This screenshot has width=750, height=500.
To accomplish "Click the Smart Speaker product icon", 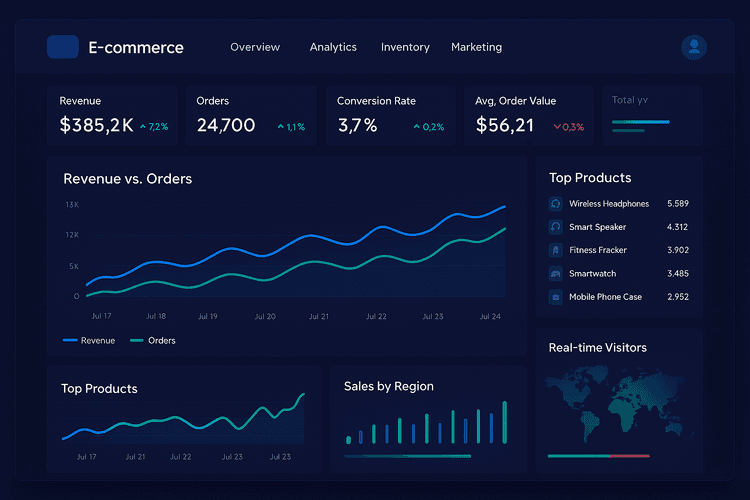I will [556, 227].
